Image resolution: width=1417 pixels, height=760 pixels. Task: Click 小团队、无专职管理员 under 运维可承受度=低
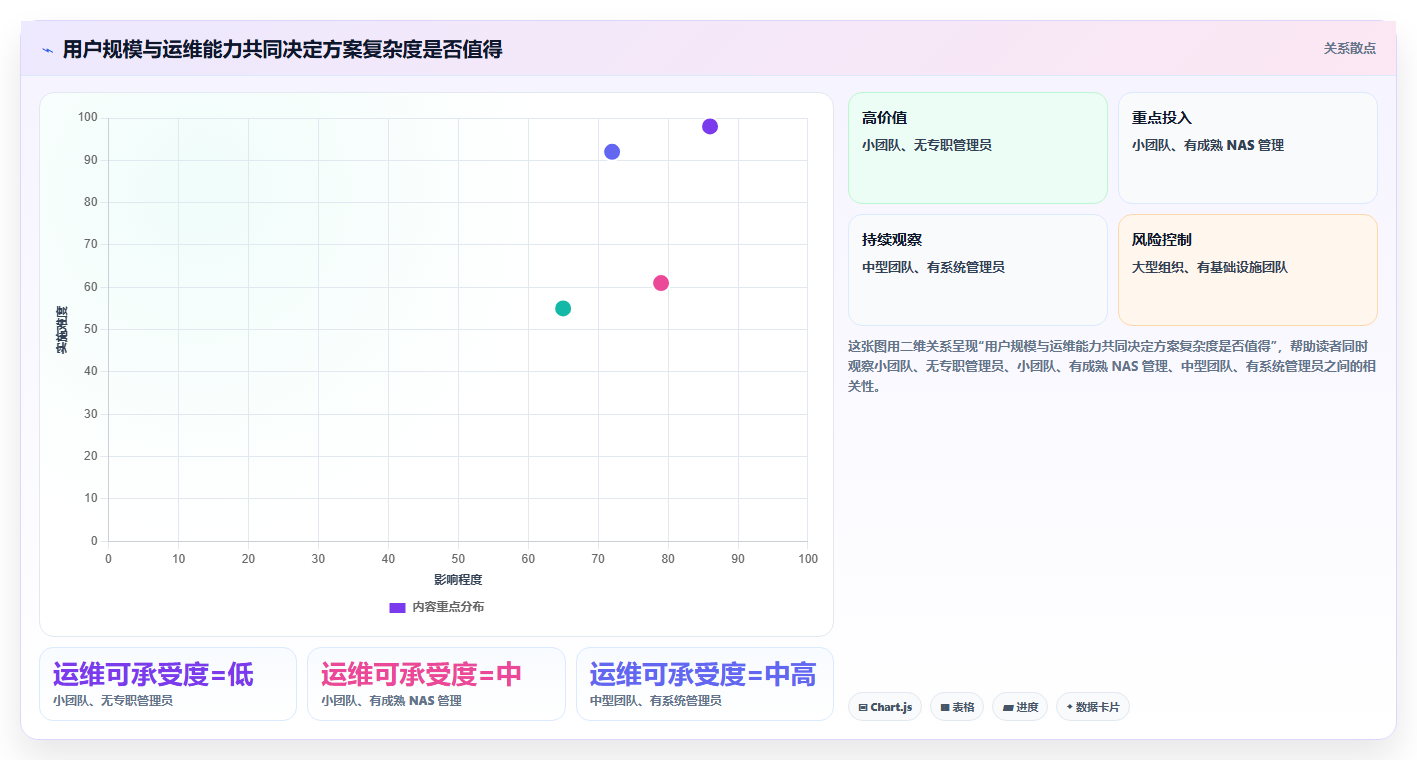113,701
